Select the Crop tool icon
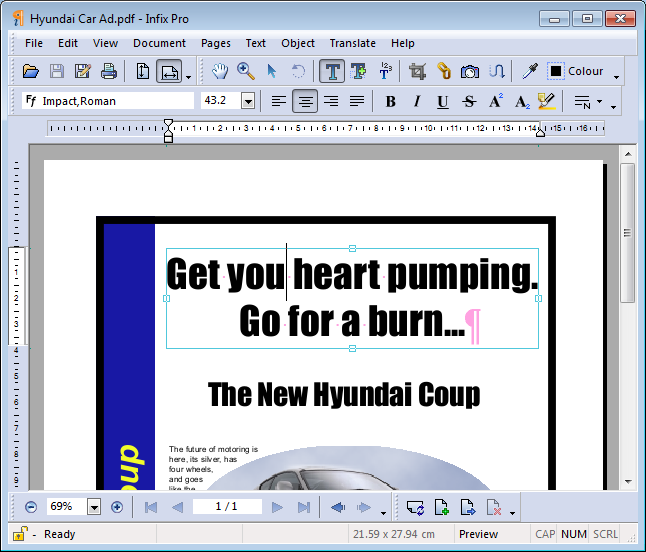 [x=417, y=71]
